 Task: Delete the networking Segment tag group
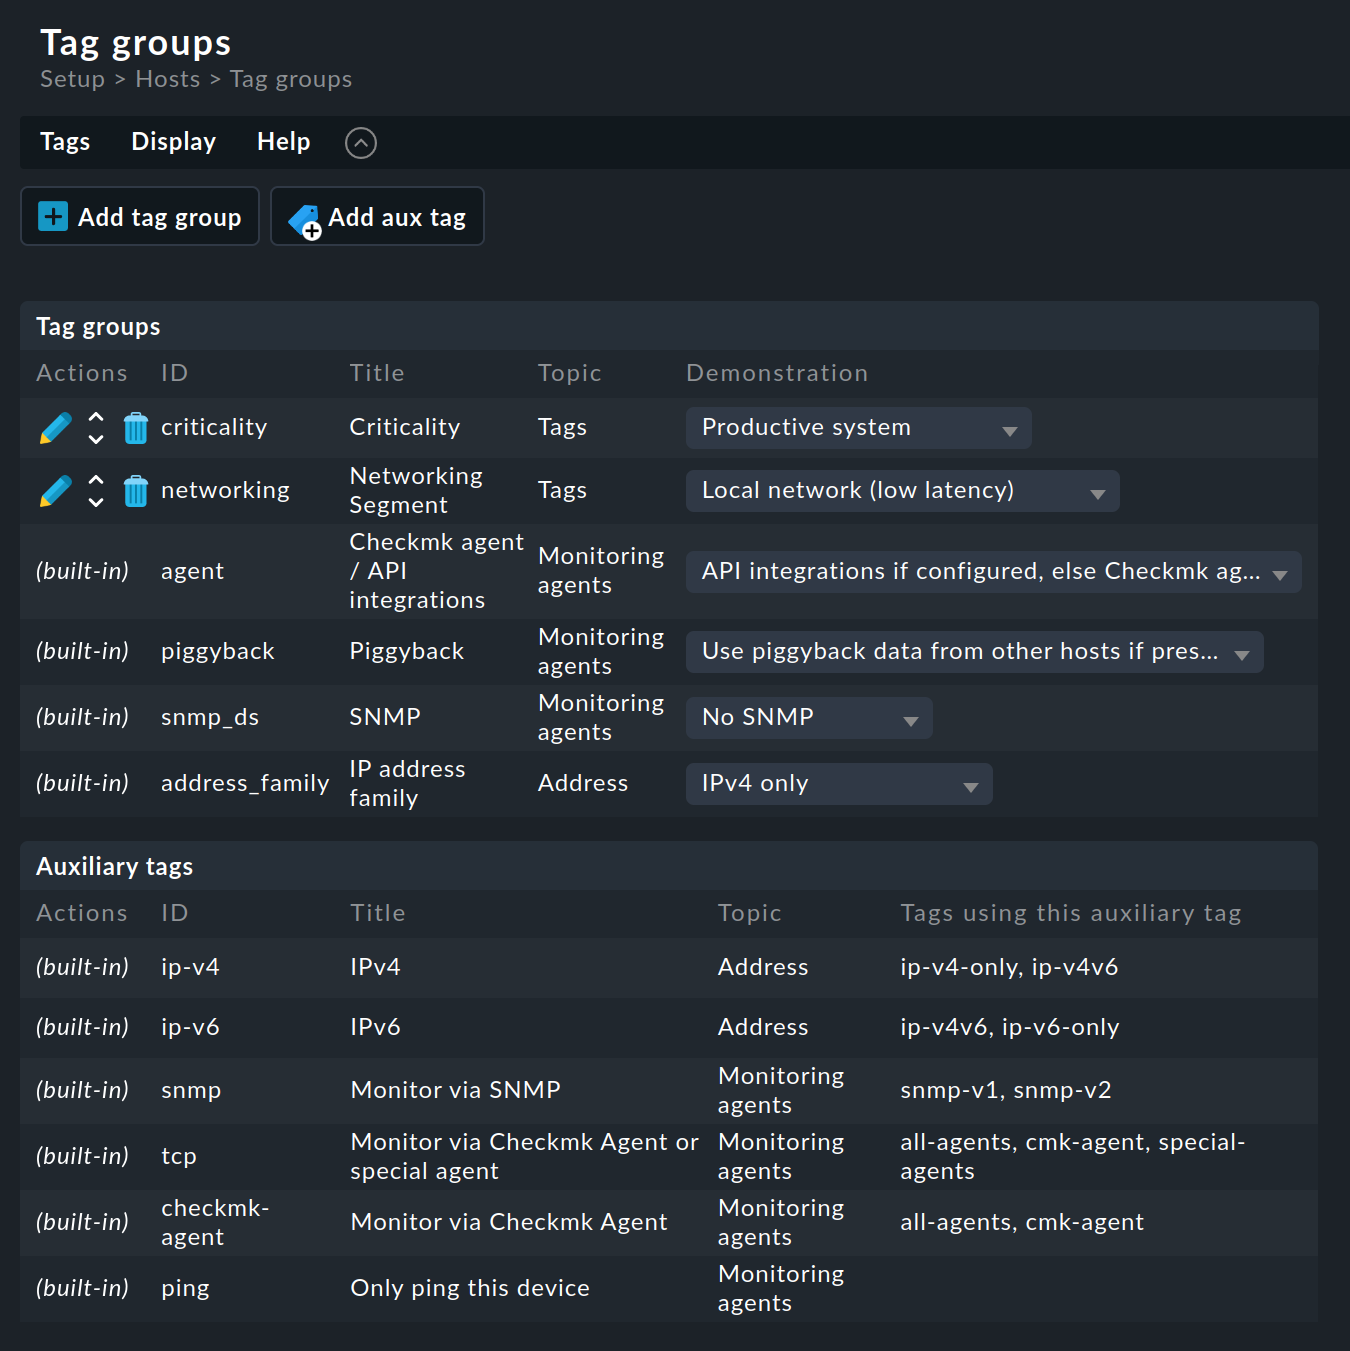point(135,491)
